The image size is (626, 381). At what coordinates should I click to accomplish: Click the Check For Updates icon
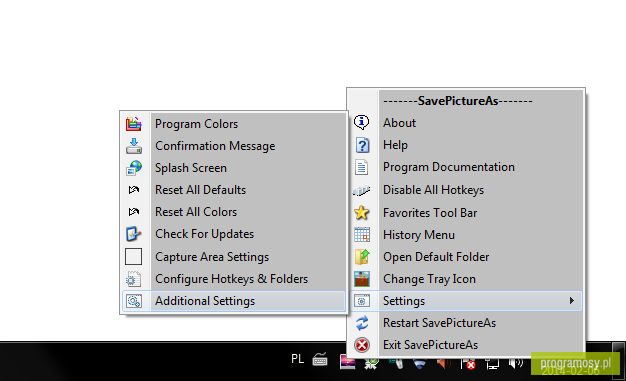point(134,234)
